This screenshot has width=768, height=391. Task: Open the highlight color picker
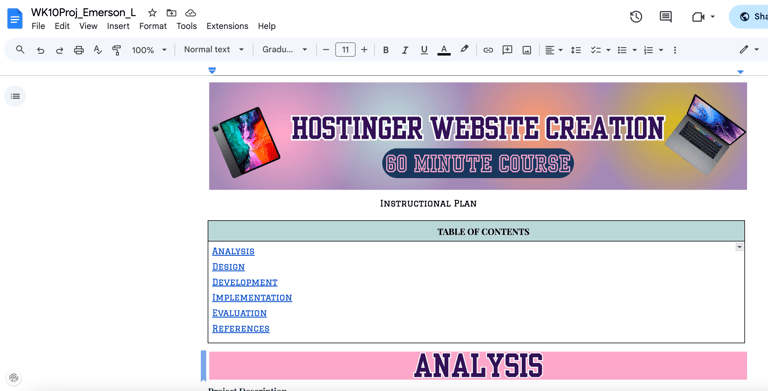(464, 49)
